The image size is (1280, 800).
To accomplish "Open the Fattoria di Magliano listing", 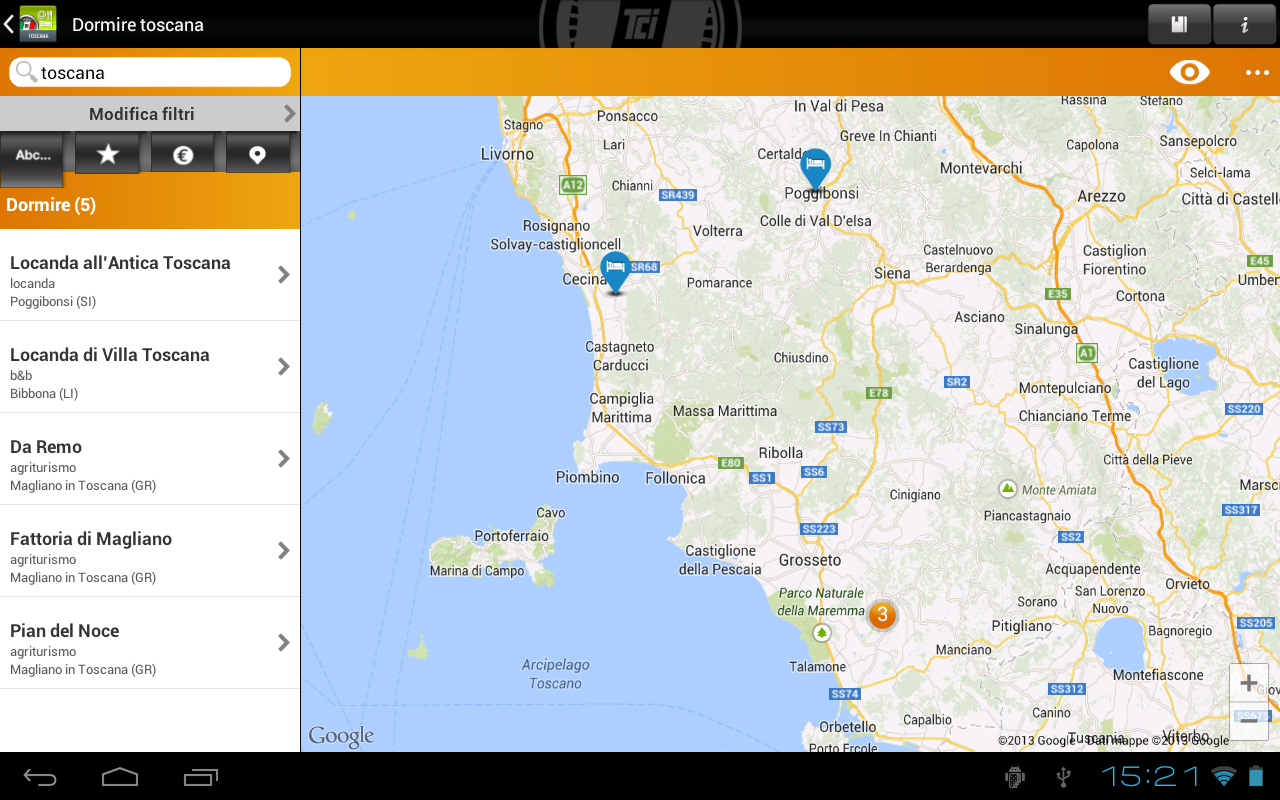I will [150, 551].
